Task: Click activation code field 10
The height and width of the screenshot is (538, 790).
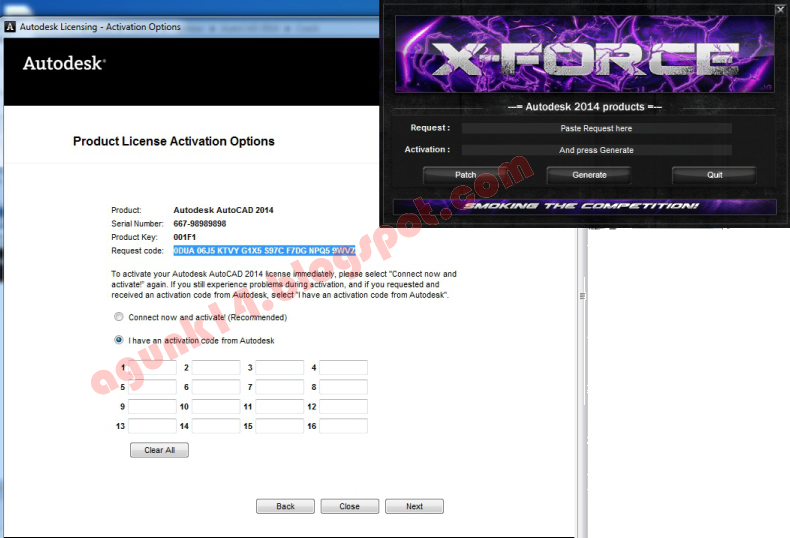Action: 216,407
